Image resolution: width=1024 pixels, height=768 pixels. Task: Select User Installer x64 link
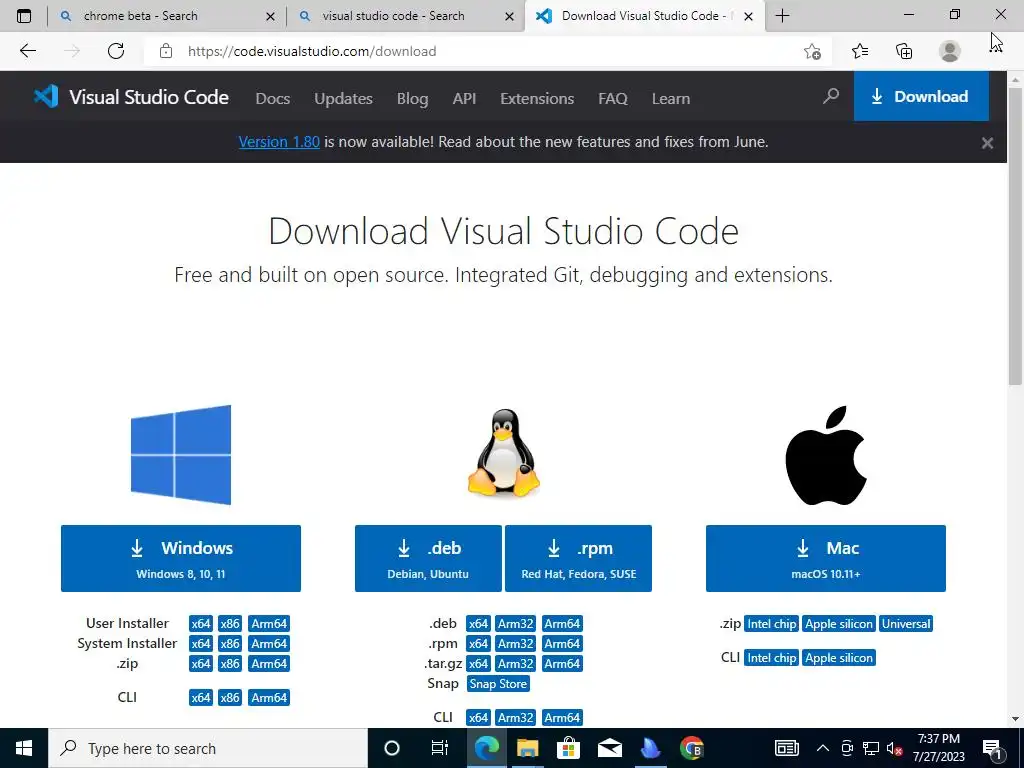(201, 624)
